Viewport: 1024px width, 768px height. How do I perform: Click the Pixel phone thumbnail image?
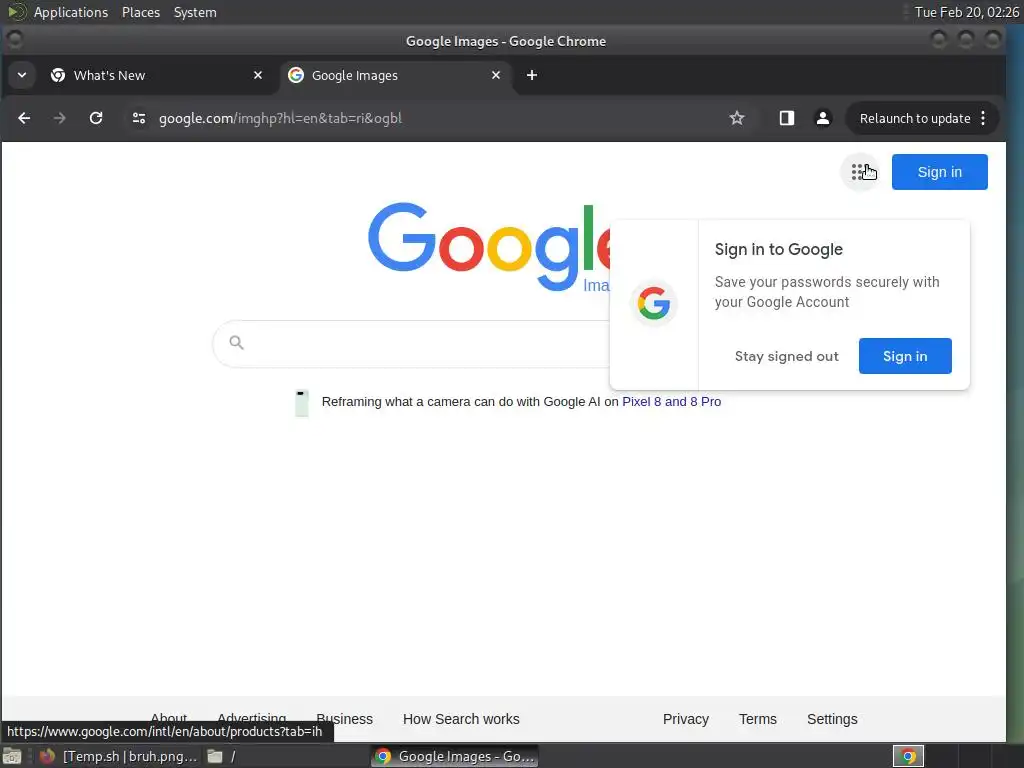(x=302, y=402)
